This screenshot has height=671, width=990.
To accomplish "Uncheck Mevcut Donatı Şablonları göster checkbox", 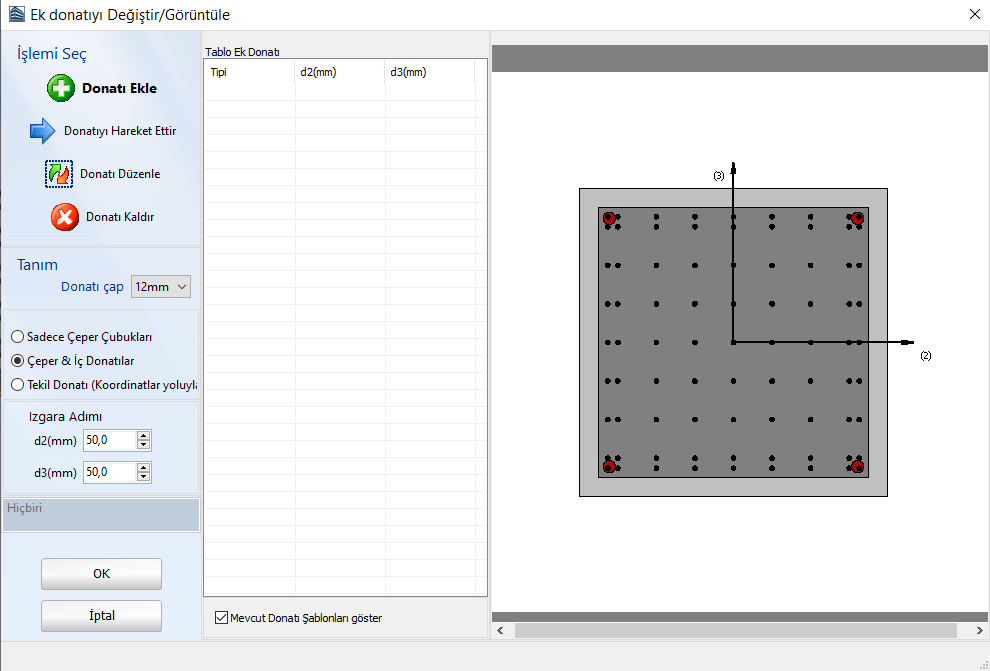I will coord(221,618).
